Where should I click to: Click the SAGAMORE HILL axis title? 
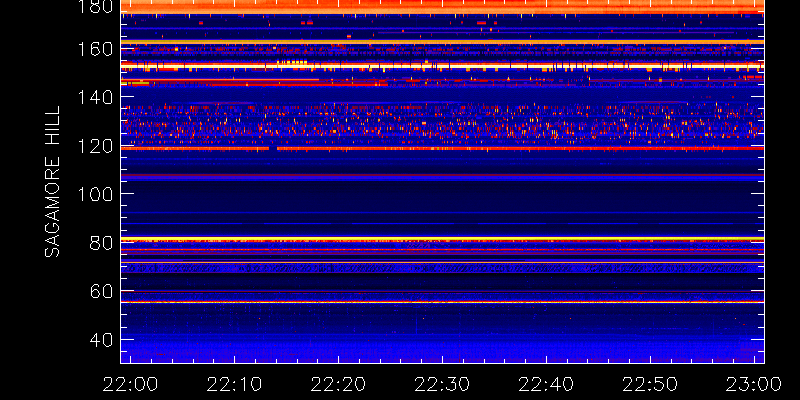pos(53,182)
